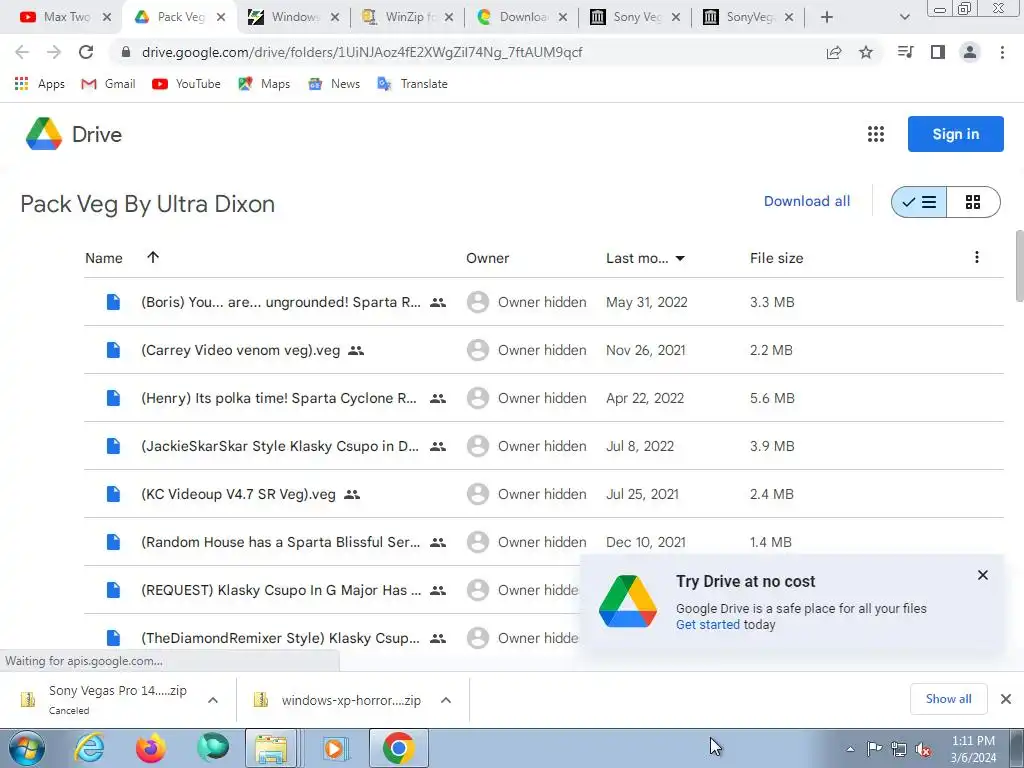The image size is (1024, 768).
Task: Click shared icon beside KC Videoup V4.7 SR Veg
Action: click(352, 494)
